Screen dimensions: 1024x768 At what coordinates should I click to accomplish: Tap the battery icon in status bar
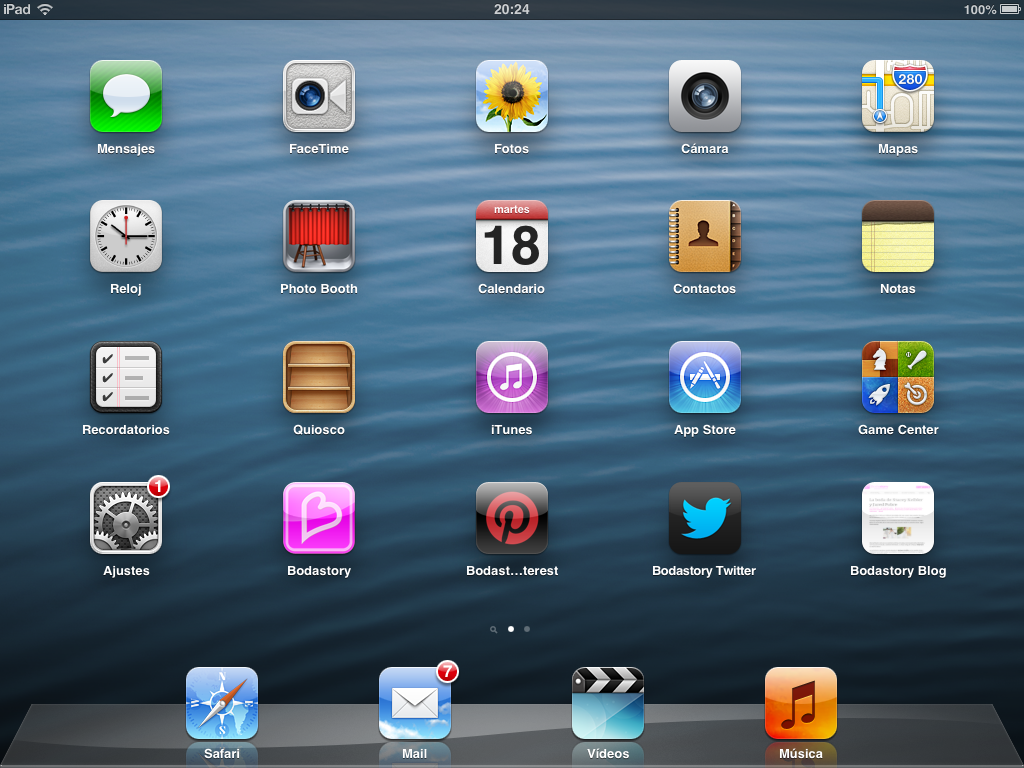click(x=1010, y=9)
